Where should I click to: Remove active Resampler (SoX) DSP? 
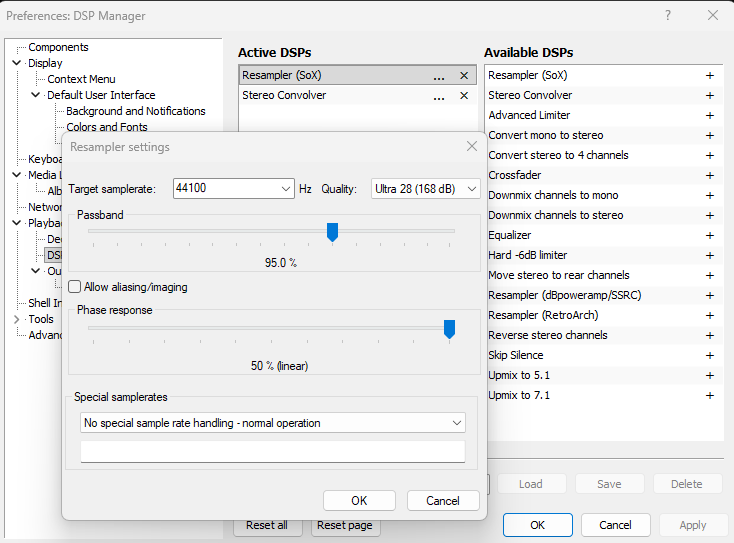[464, 75]
